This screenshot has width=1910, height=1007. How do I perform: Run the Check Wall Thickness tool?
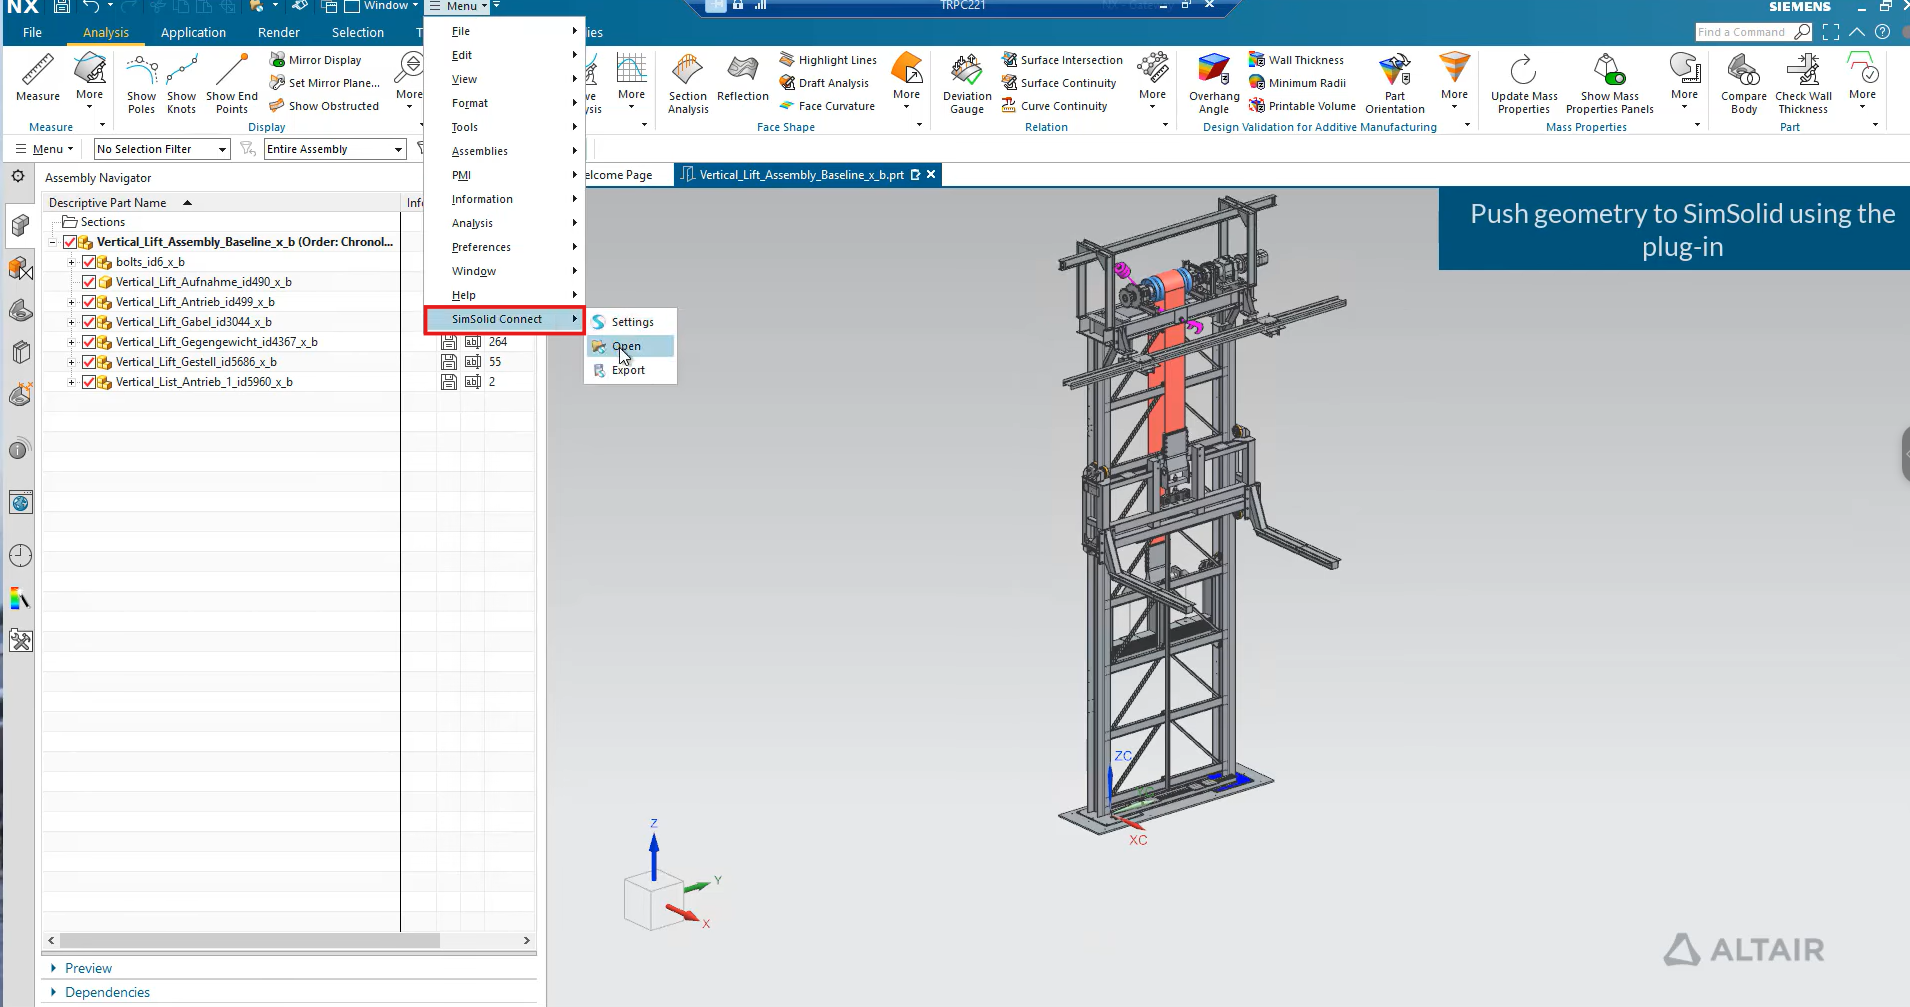tap(1804, 72)
